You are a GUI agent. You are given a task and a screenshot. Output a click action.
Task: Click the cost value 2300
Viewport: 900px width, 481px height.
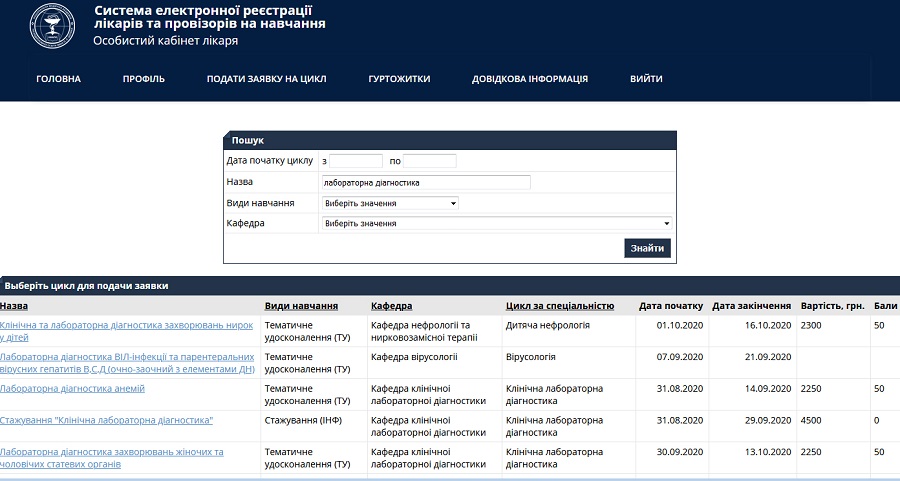click(811, 325)
